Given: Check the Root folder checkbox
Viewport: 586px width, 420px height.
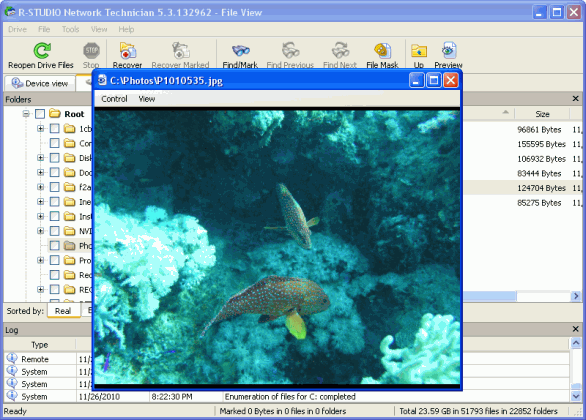Looking at the screenshot, I should pyautogui.click(x=40, y=114).
